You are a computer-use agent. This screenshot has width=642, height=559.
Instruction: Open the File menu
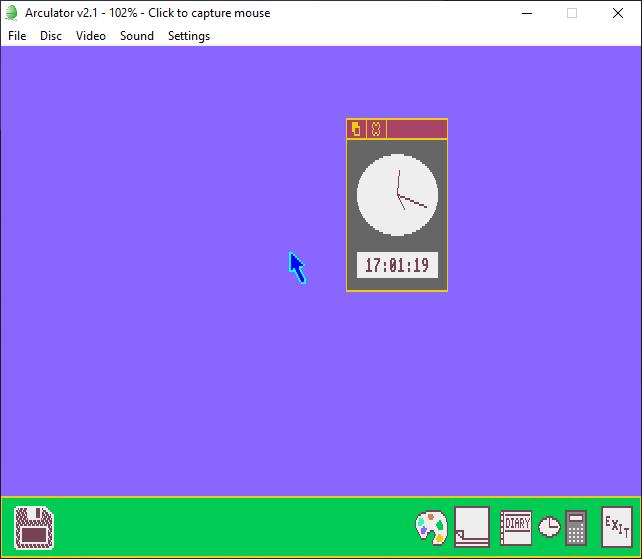coord(17,36)
